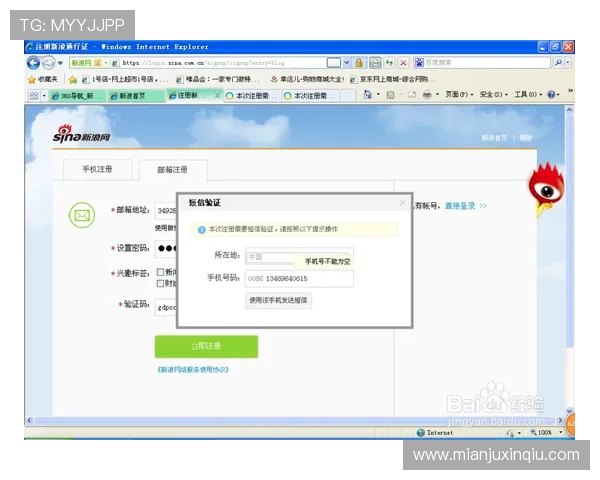Open the search provider dropdown arrow

pos(568,63)
